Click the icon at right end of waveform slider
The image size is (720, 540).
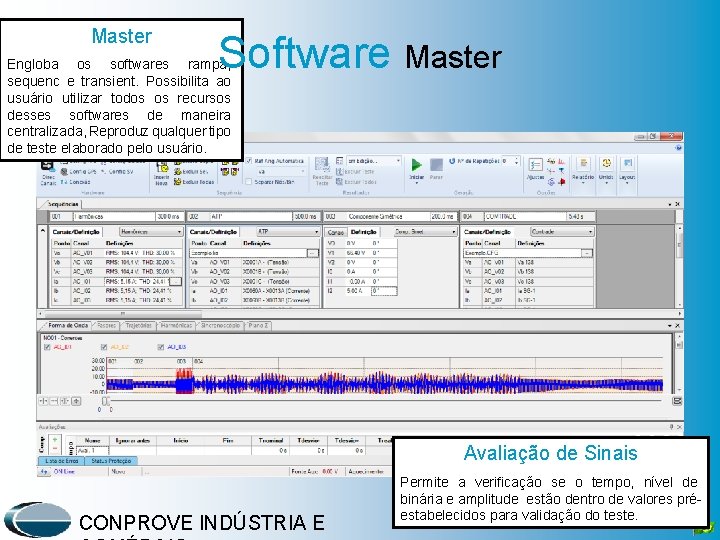click(677, 401)
